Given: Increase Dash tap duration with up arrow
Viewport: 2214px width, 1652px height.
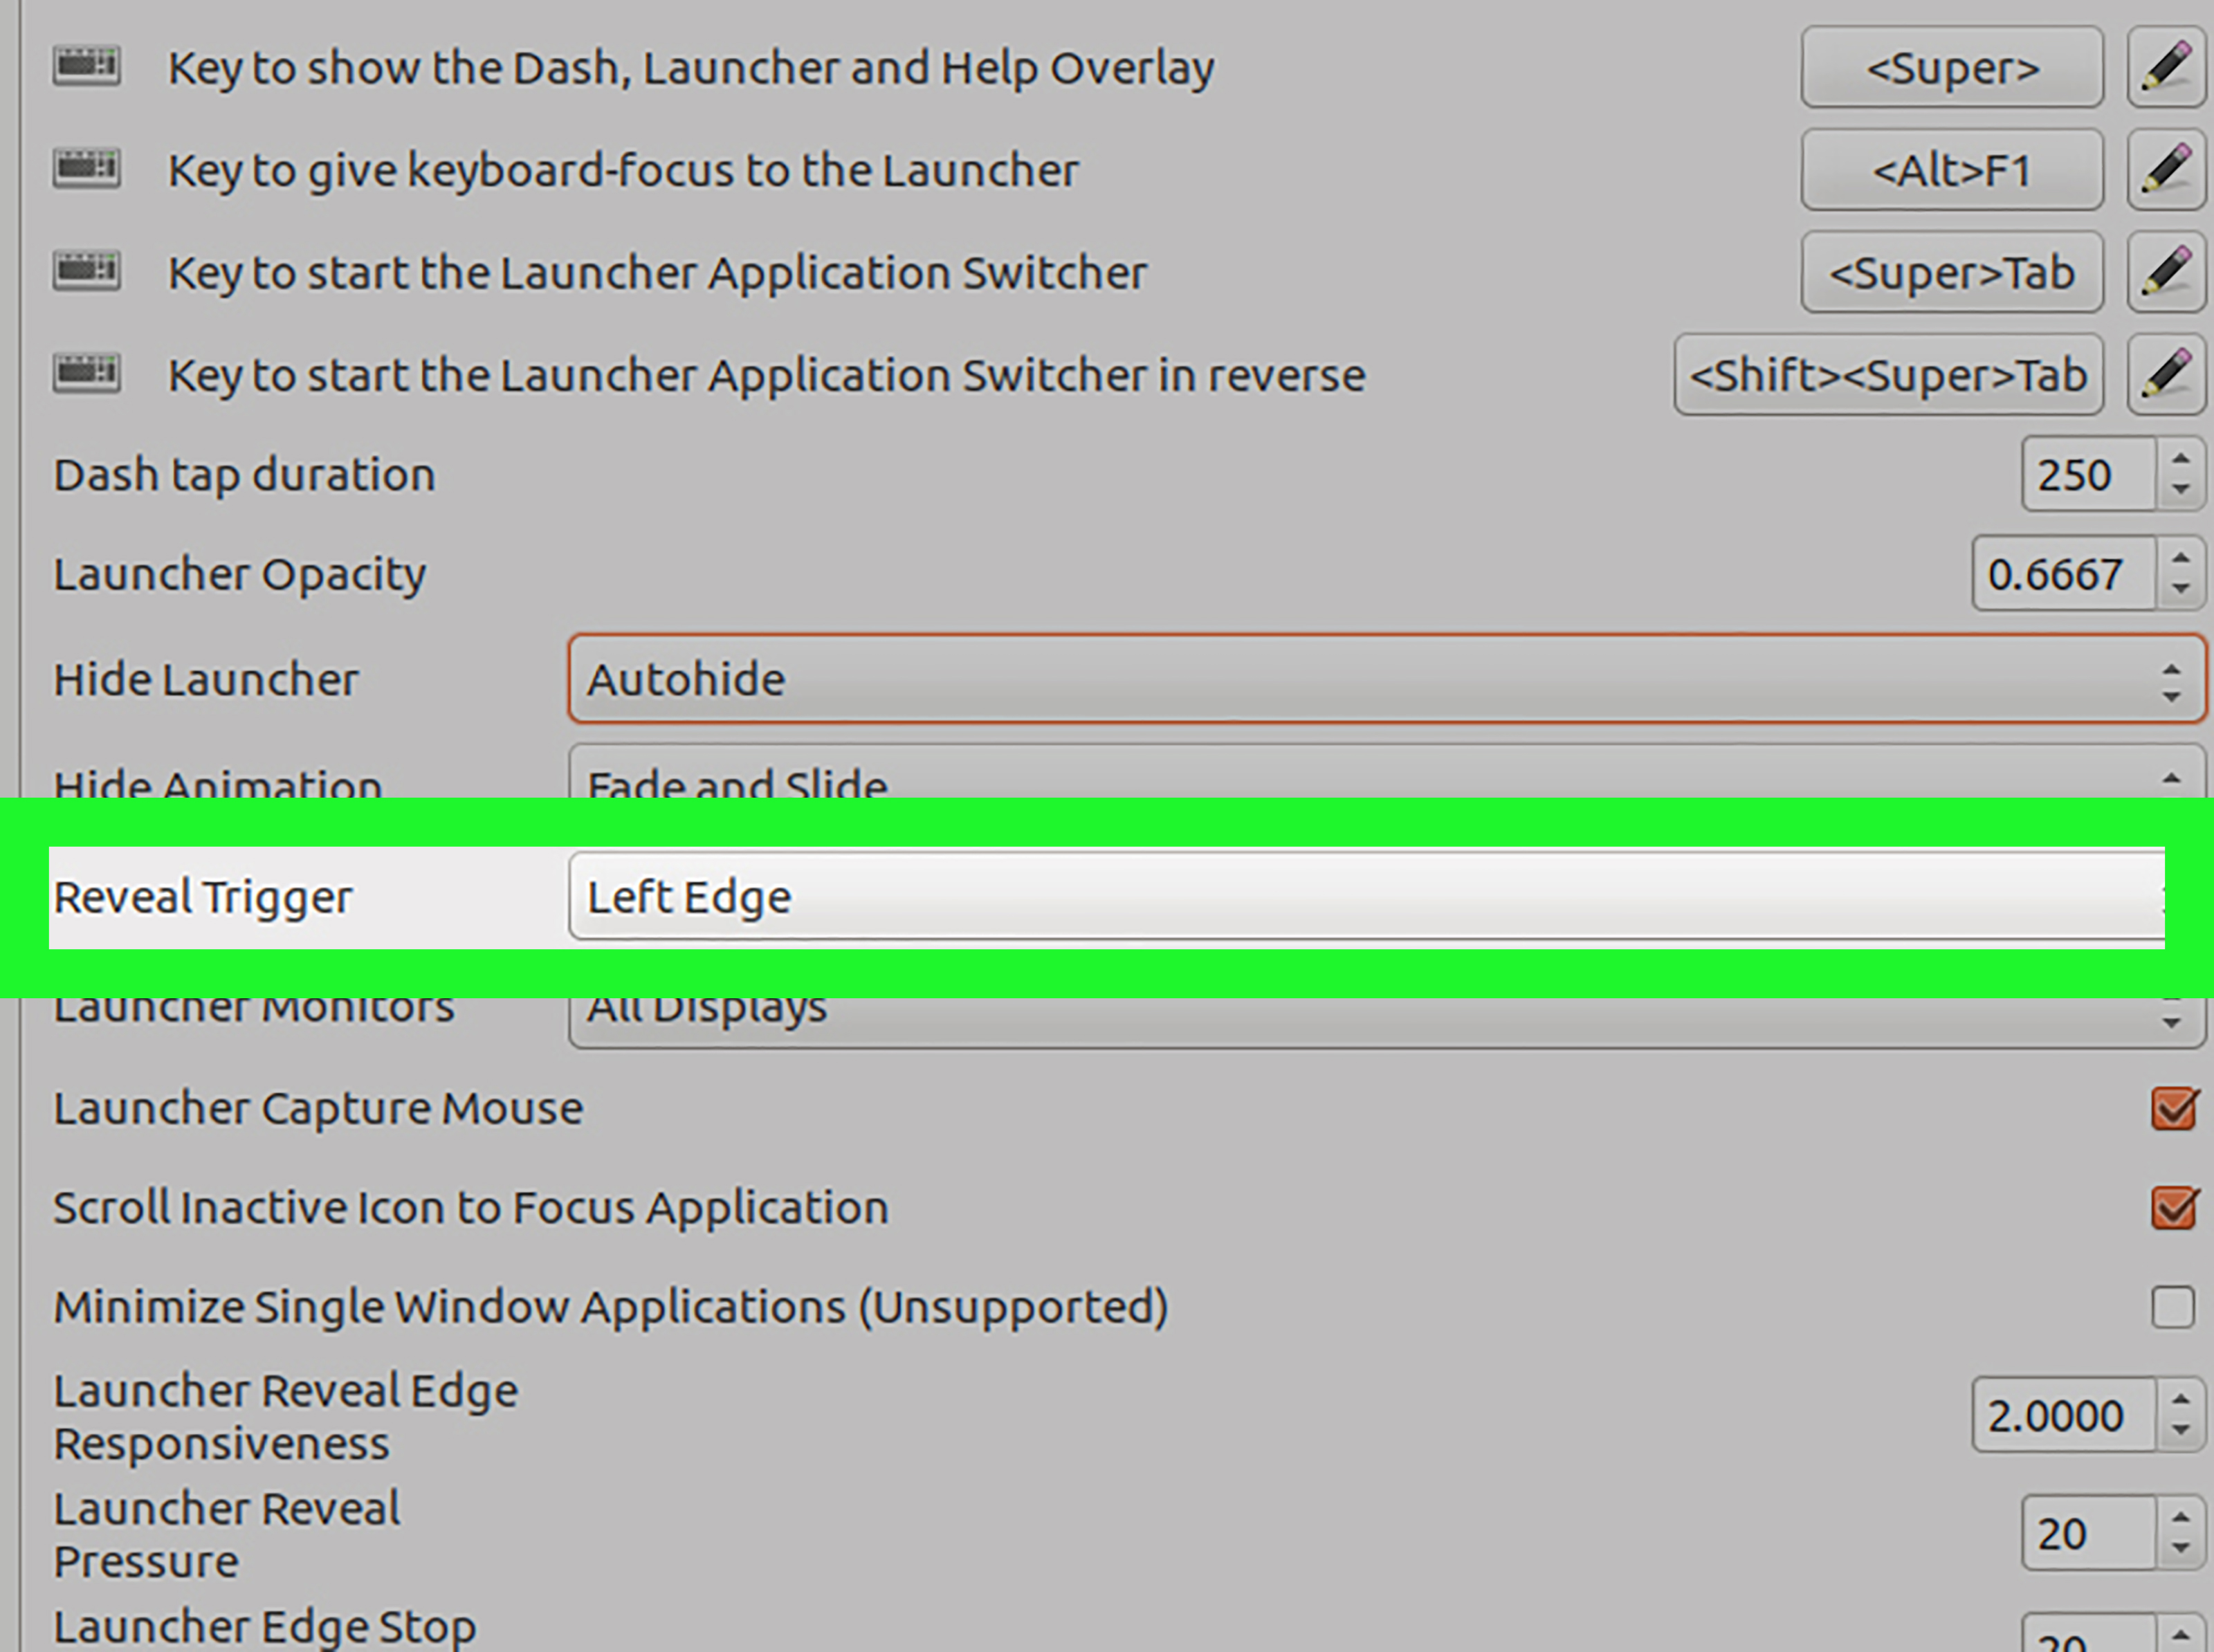Looking at the screenshot, I should [x=2181, y=458].
